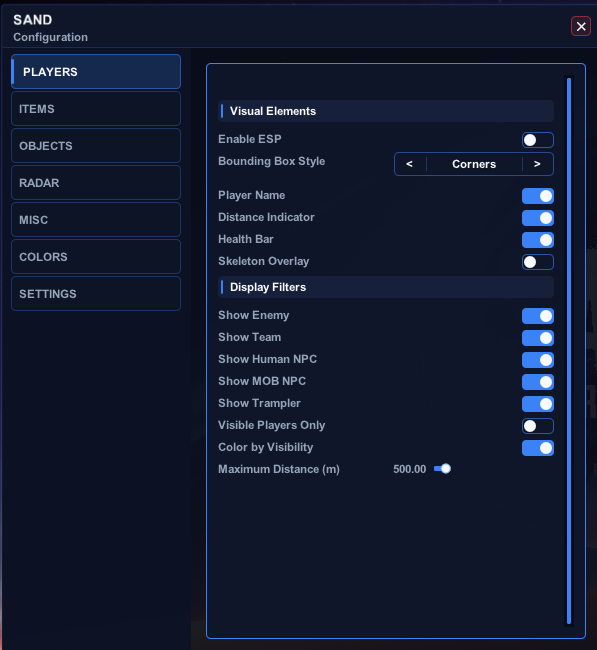The height and width of the screenshot is (650, 597).
Task: Click the Bounding Box Style label
Action: pyautogui.click(x=272, y=161)
